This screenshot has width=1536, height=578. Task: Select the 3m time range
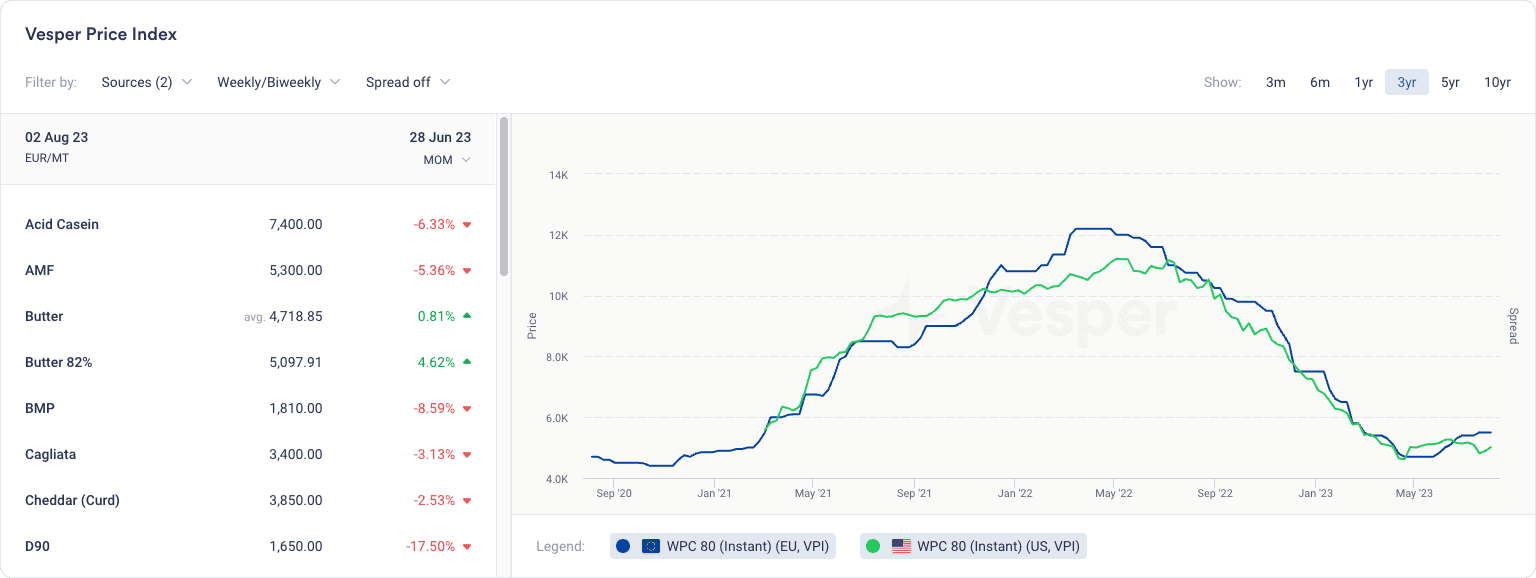pos(1275,82)
